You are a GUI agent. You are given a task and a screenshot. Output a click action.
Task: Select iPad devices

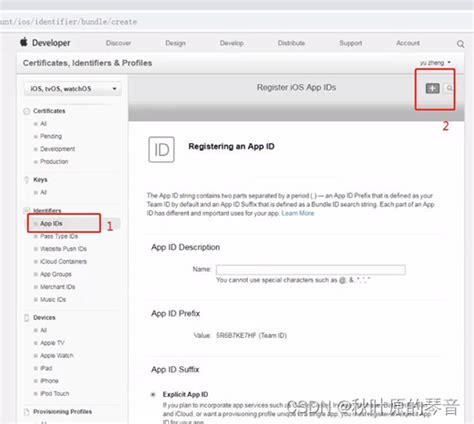pyautogui.click(x=46, y=368)
